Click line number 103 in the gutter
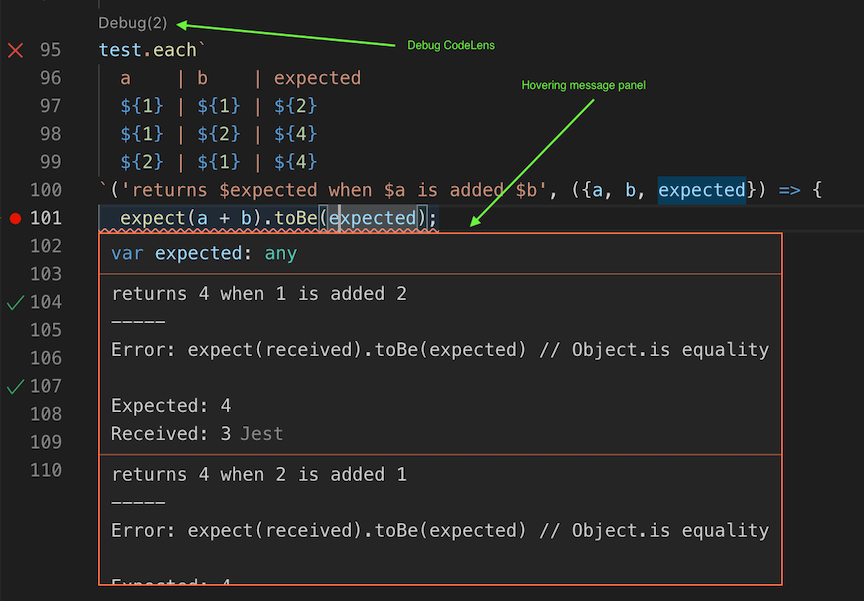 click(x=46, y=274)
